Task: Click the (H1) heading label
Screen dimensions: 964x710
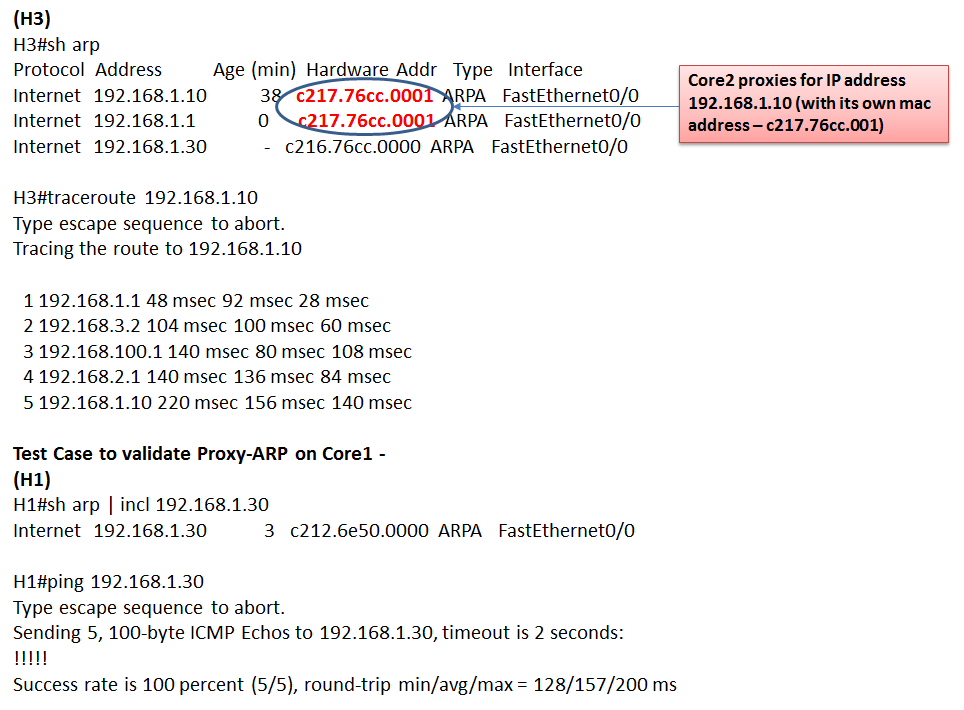Action: pyautogui.click(x=29, y=479)
